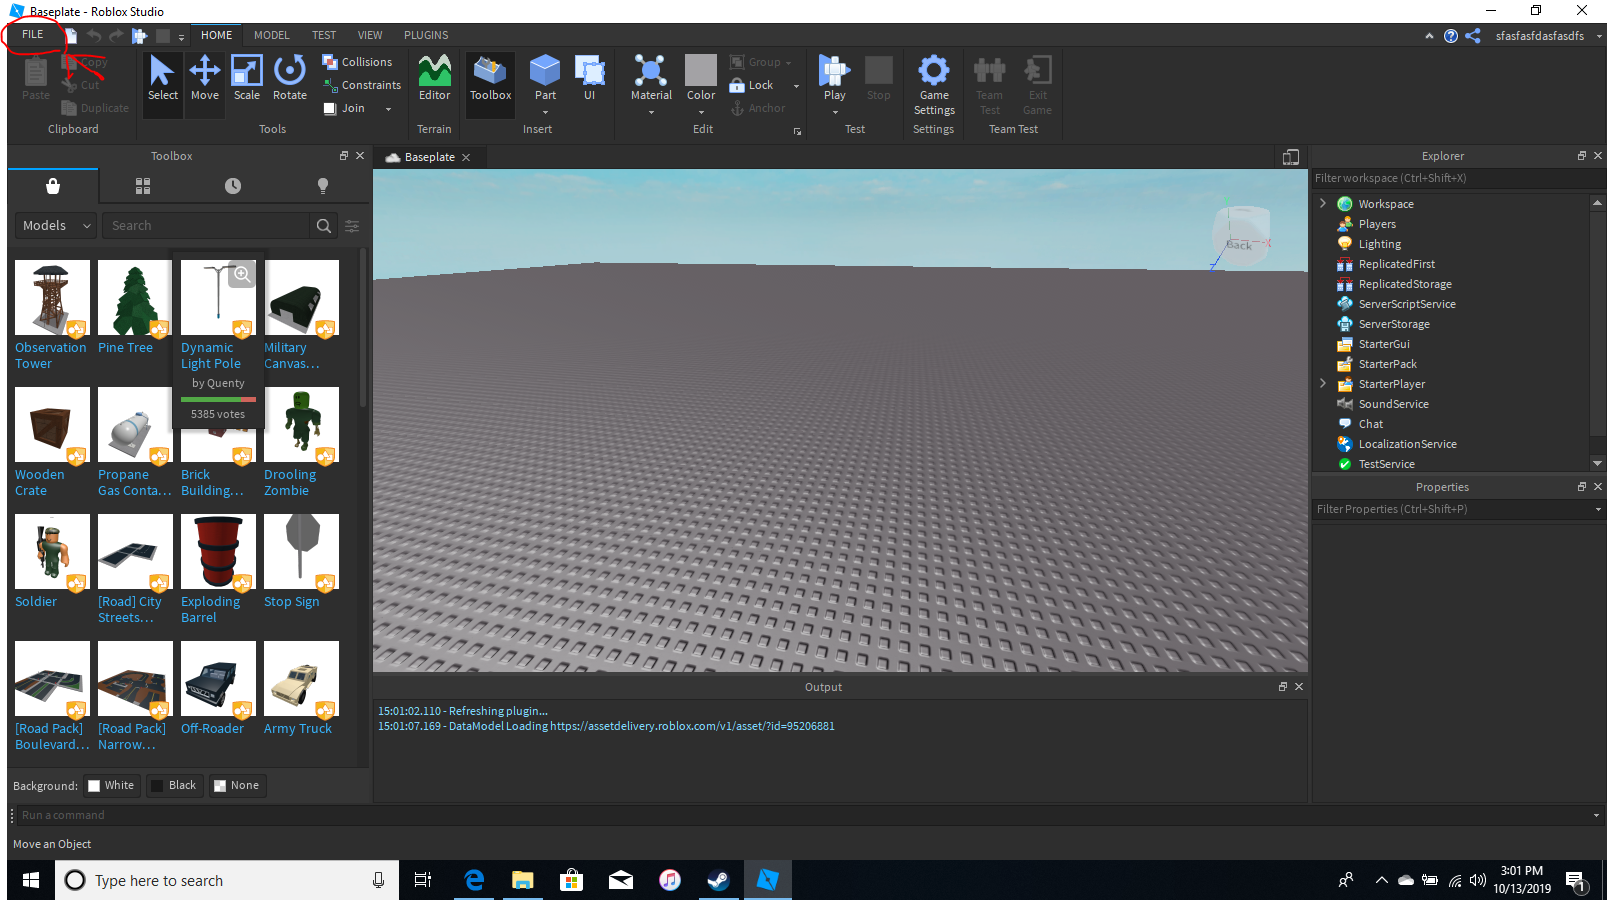Image resolution: width=1607 pixels, height=900 pixels.
Task: Click the Observation Tower model name
Action: (50, 356)
